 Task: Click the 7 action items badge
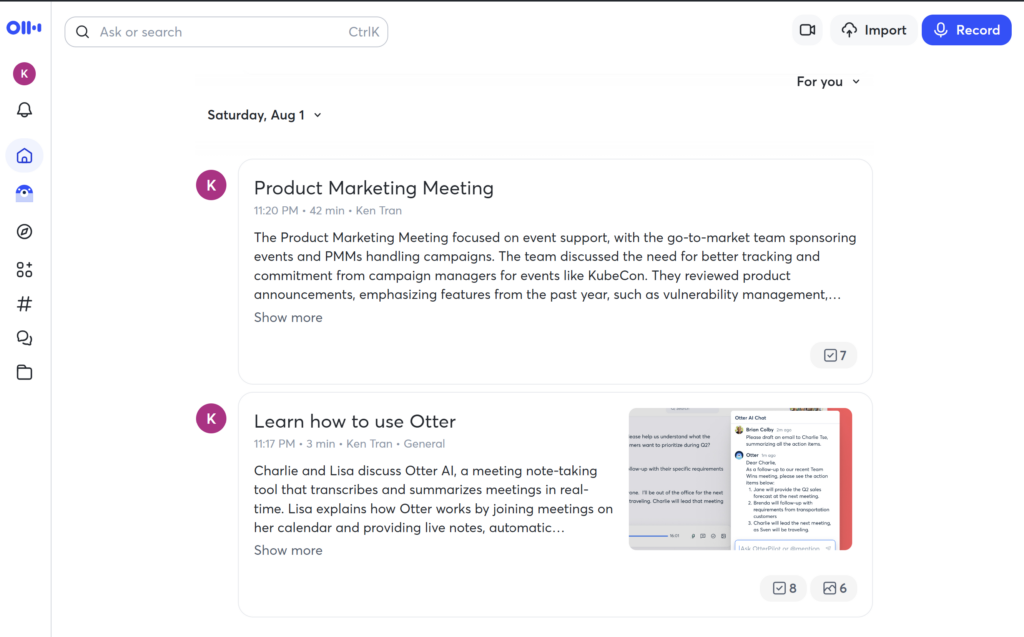click(834, 355)
